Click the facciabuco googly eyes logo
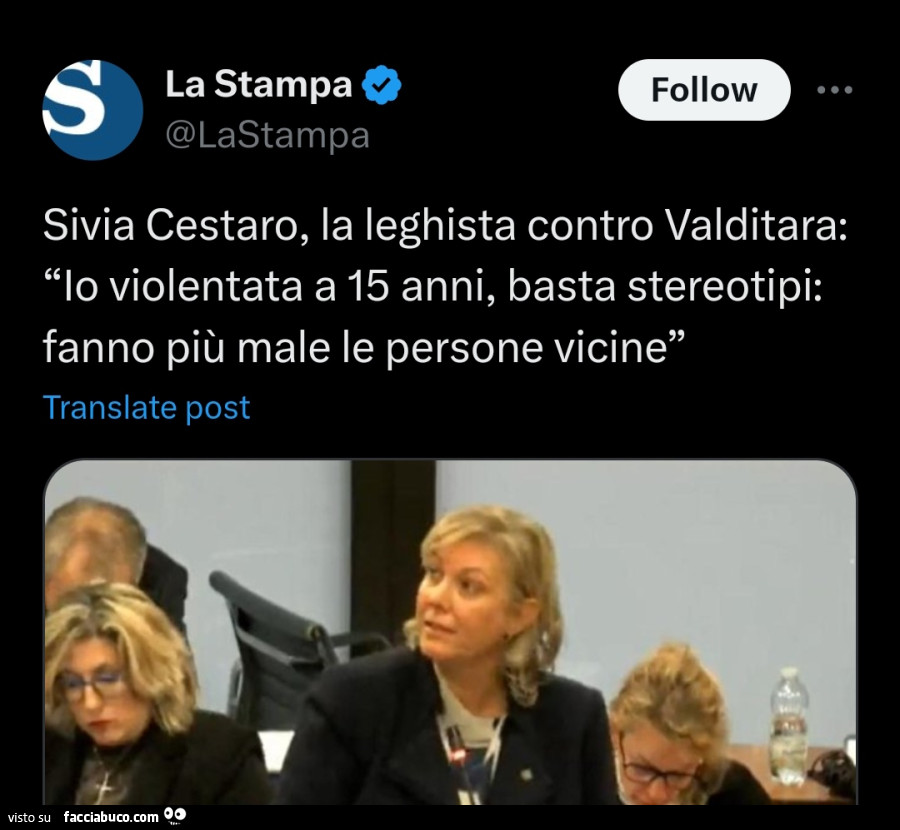Screen dimensions: 900x830 coord(175,815)
